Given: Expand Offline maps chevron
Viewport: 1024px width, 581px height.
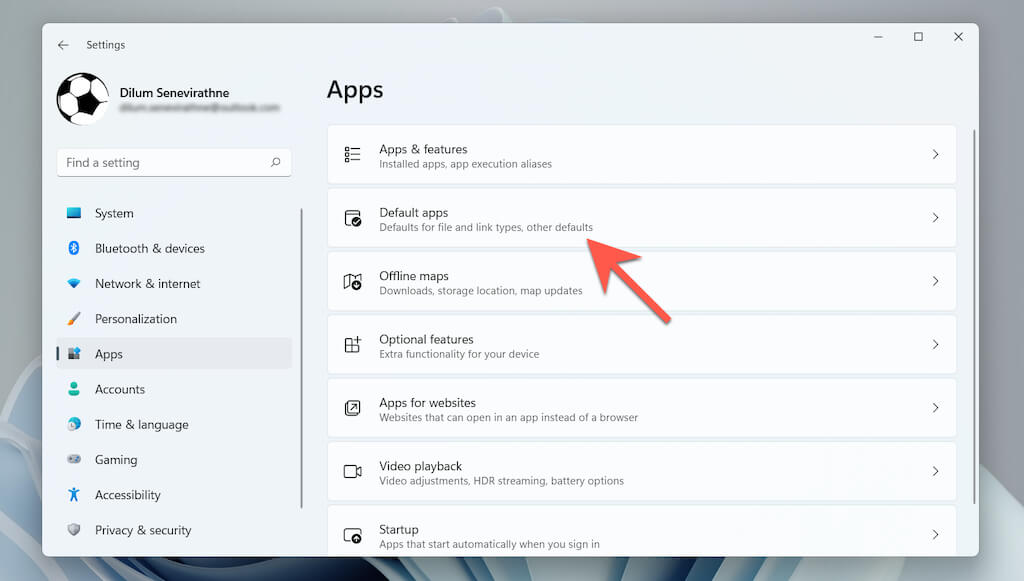Looking at the screenshot, I should tap(935, 281).
